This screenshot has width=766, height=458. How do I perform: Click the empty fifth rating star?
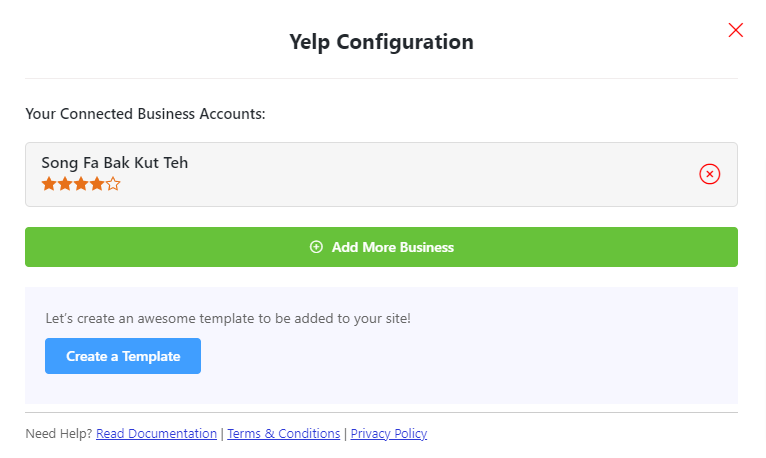click(x=113, y=184)
